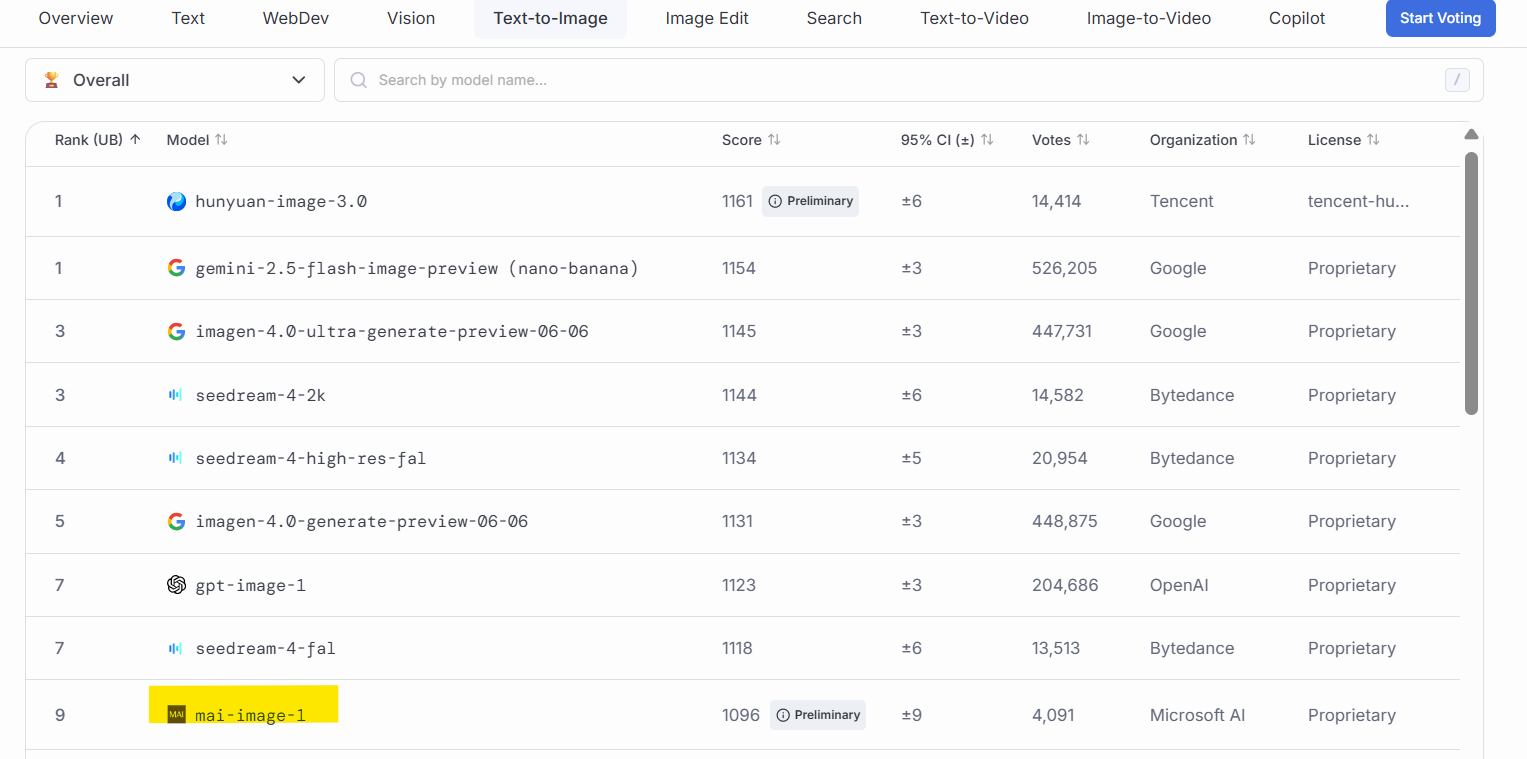This screenshot has height=759, width=1527.
Task: Click the Start Voting button
Action: pyautogui.click(x=1441, y=18)
